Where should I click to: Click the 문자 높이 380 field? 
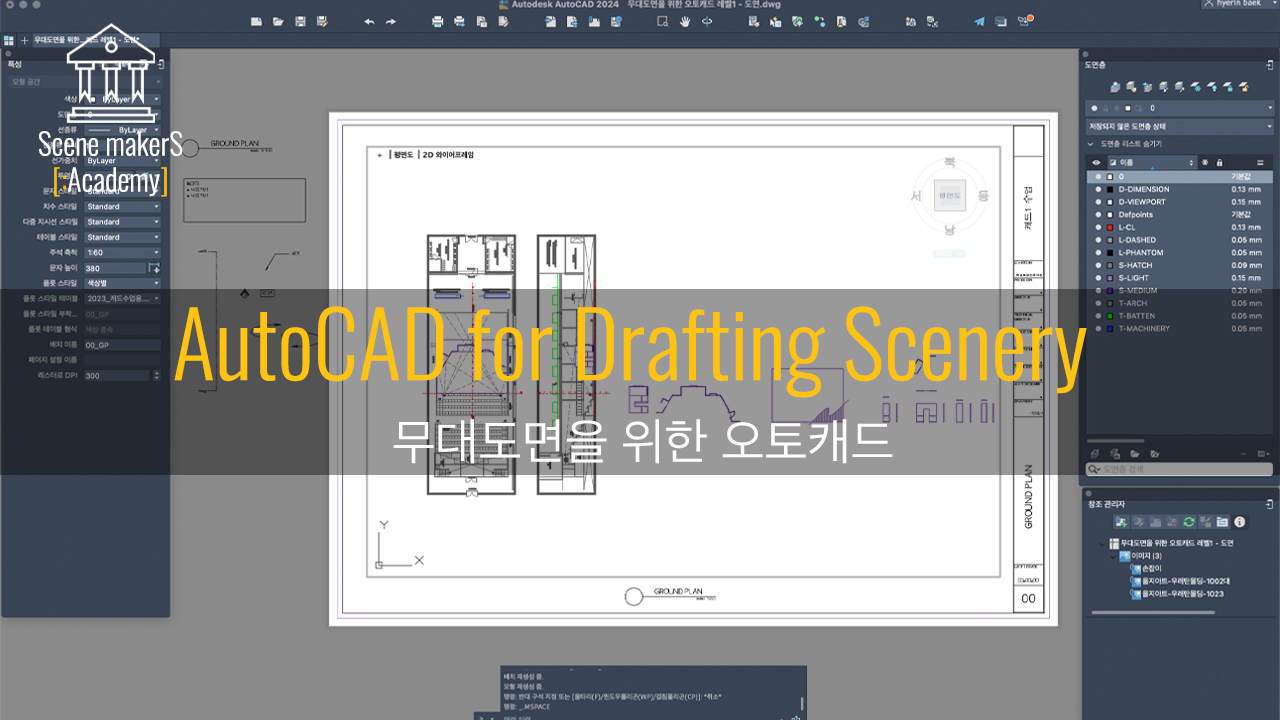(x=115, y=268)
